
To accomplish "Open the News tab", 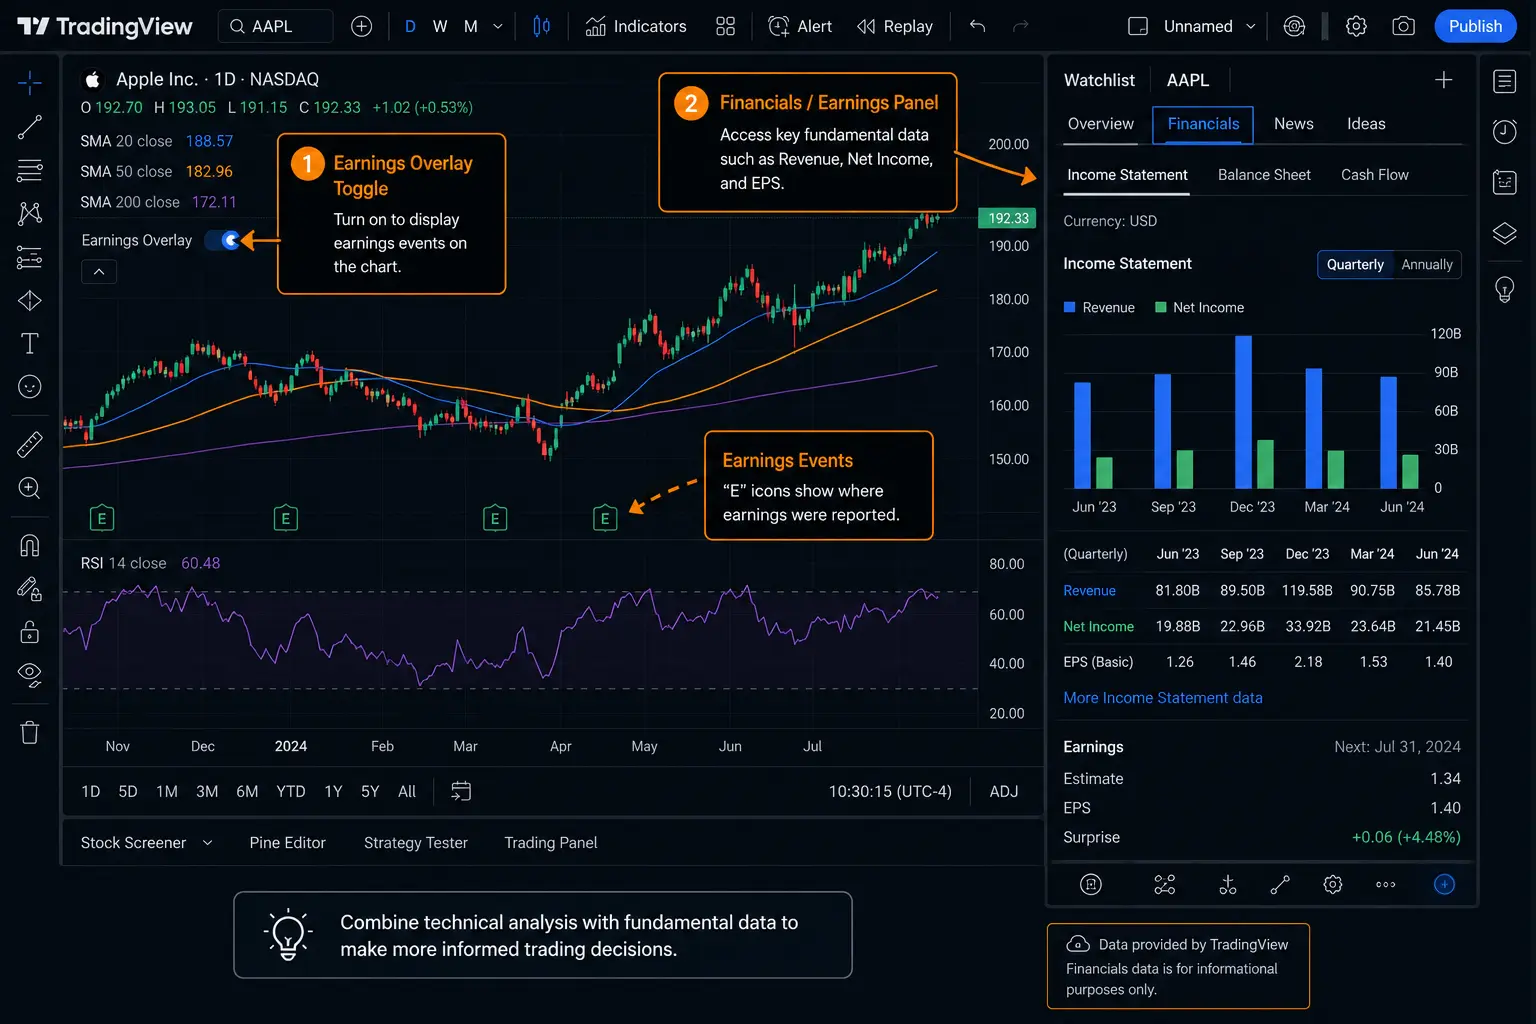I will click(x=1294, y=124).
